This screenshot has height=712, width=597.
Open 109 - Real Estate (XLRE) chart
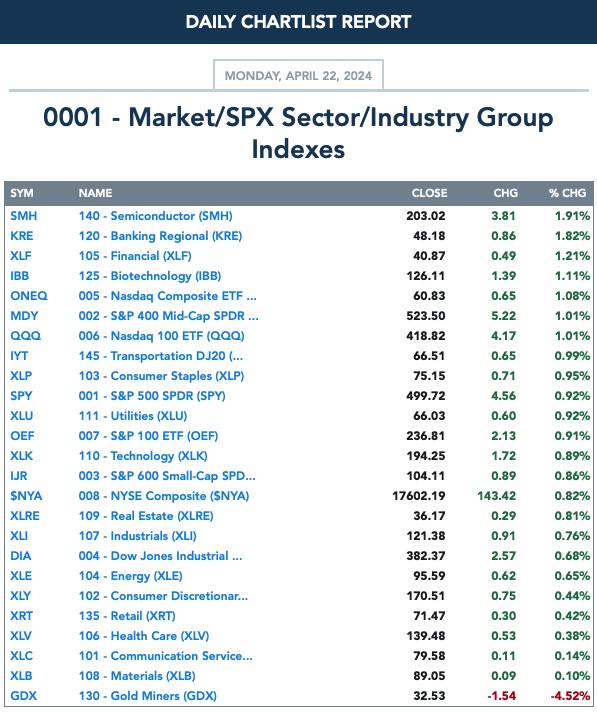click(146, 515)
